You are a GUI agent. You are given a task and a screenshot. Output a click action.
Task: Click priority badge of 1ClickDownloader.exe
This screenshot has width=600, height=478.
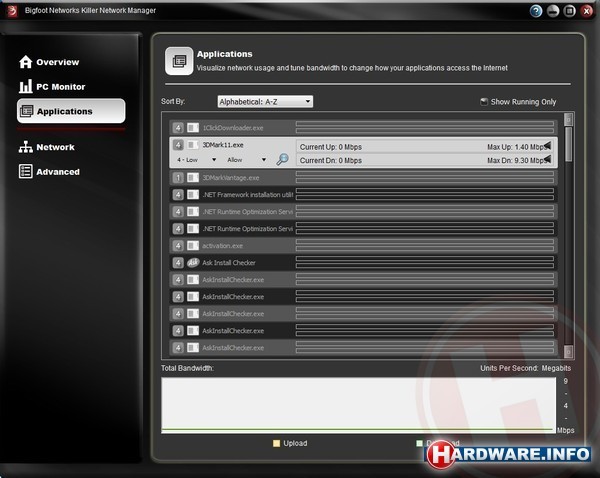coord(178,127)
